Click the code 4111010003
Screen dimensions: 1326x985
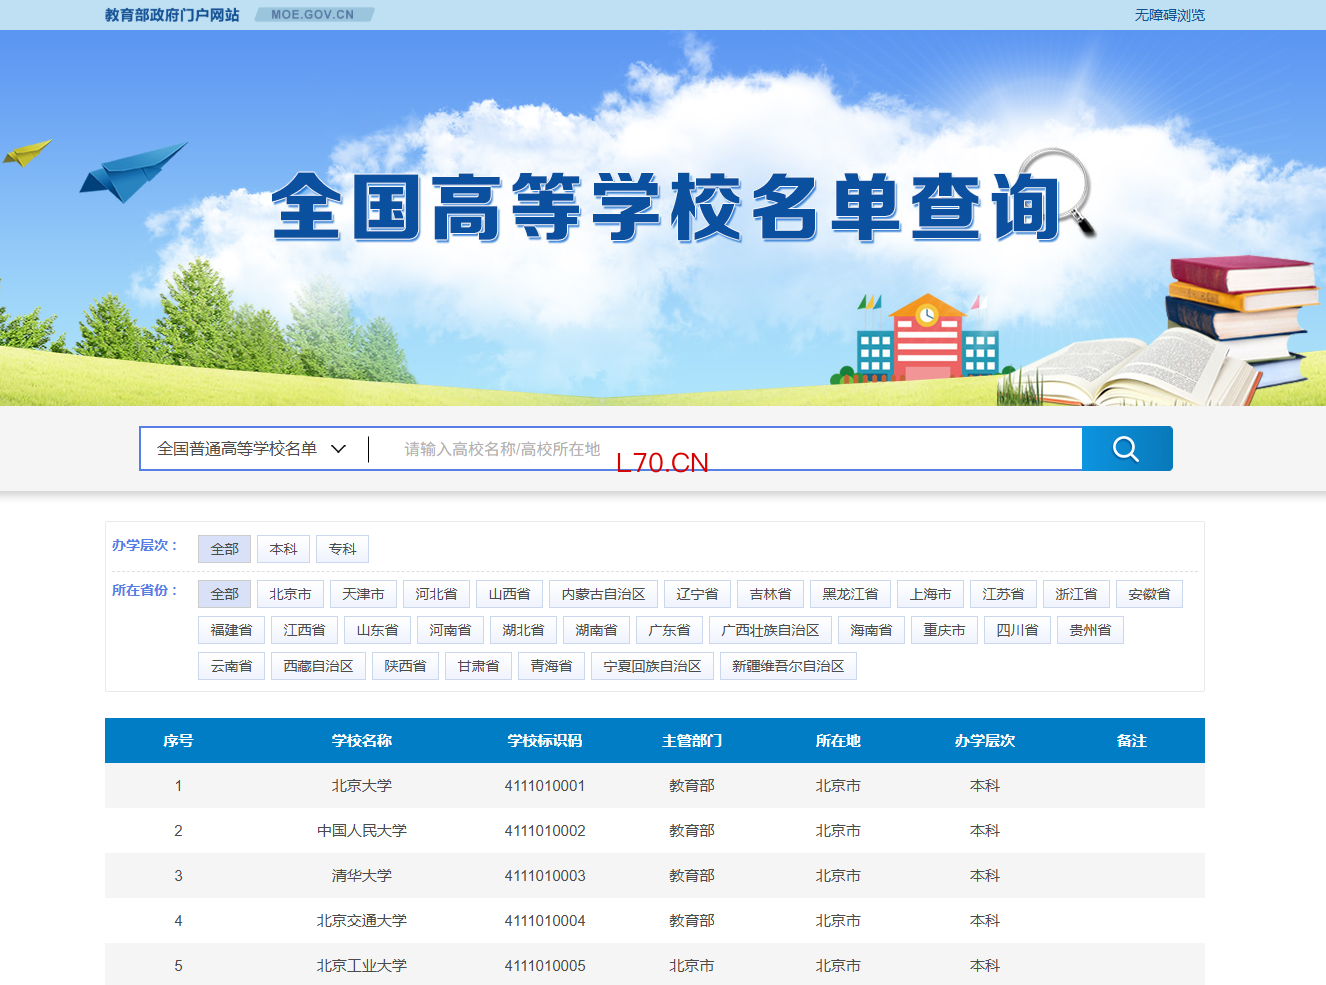point(545,876)
